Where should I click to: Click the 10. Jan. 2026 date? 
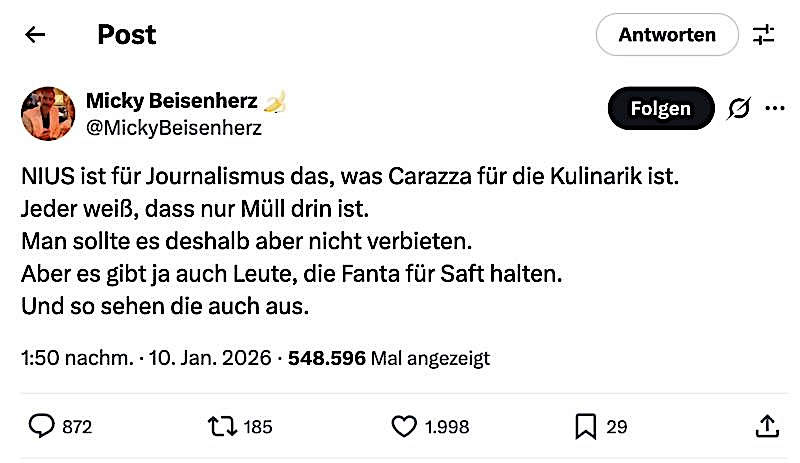tap(210, 358)
